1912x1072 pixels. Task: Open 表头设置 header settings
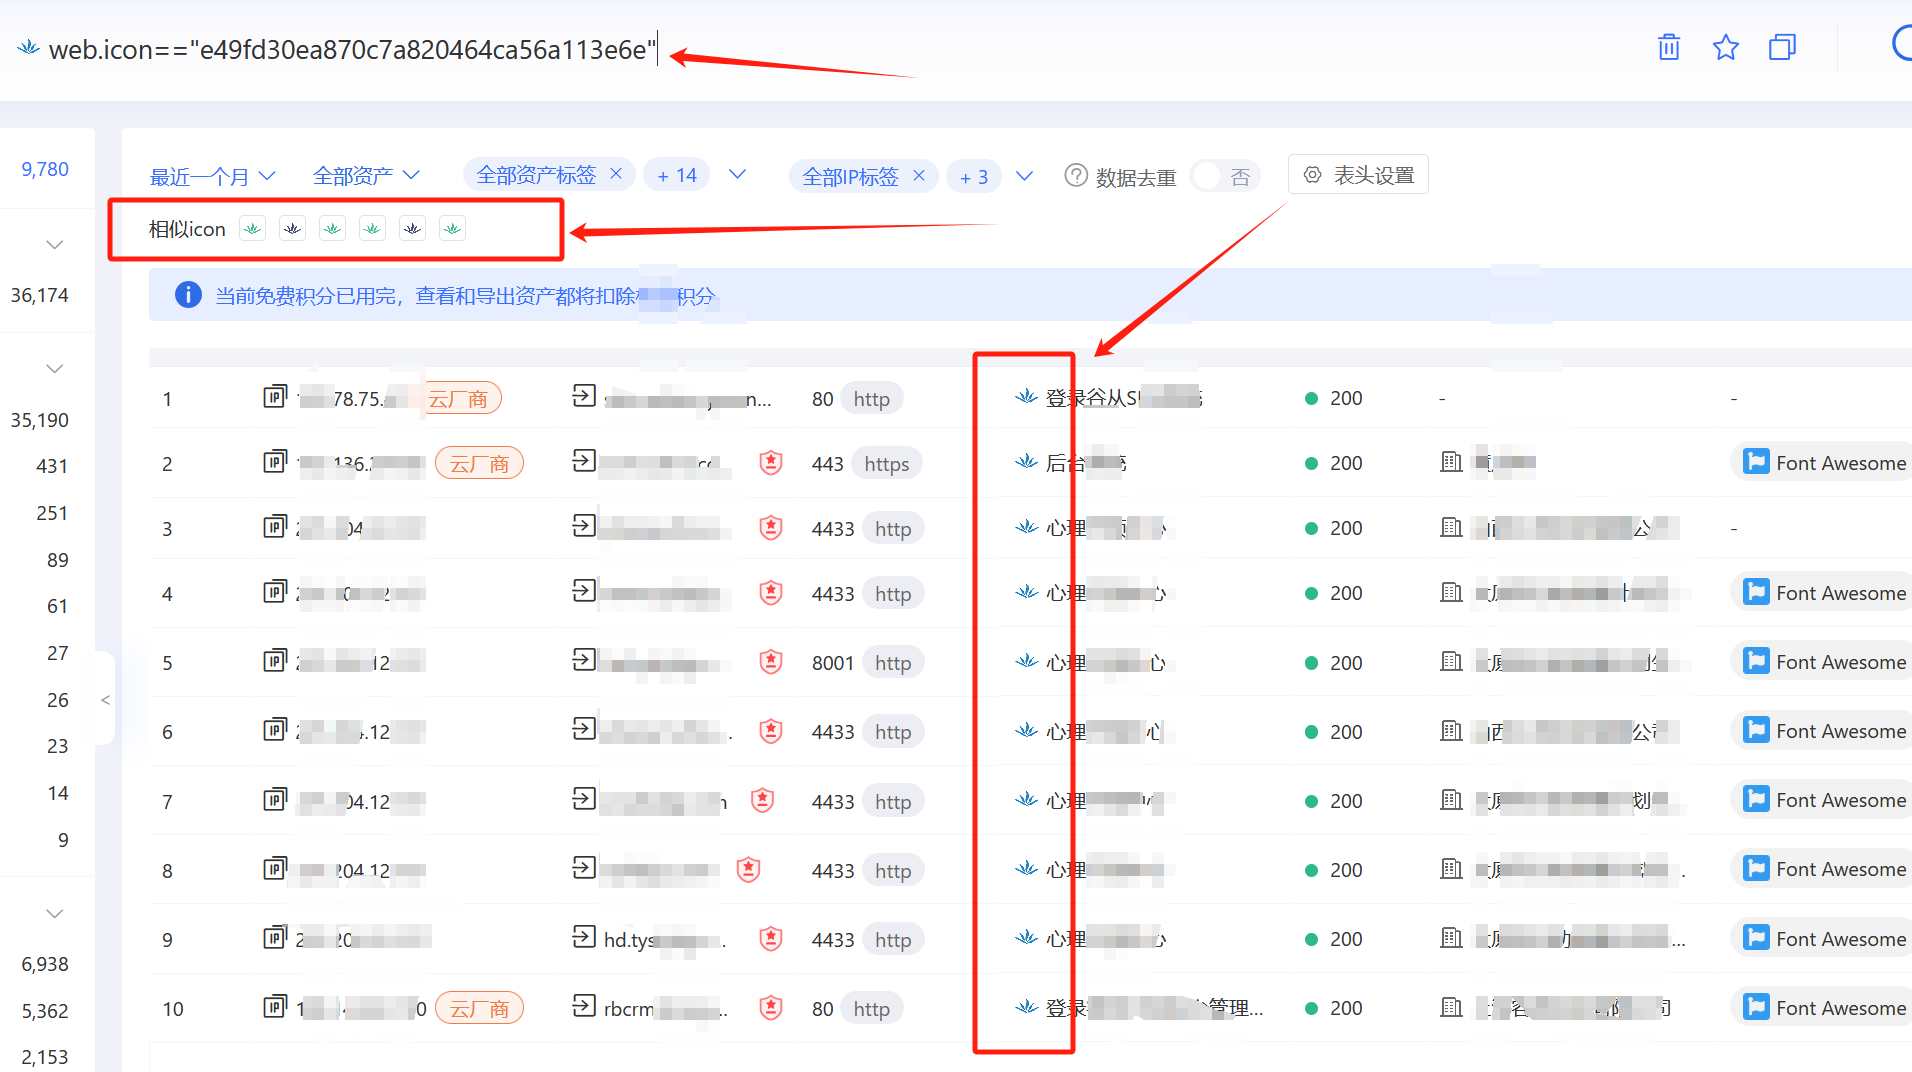1358,175
